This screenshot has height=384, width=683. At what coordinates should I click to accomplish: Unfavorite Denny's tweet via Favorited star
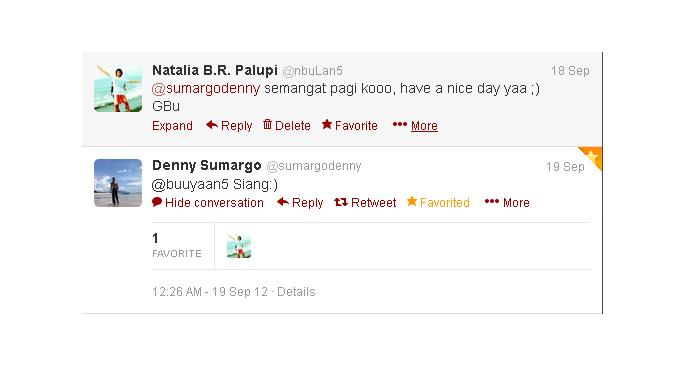(x=438, y=202)
